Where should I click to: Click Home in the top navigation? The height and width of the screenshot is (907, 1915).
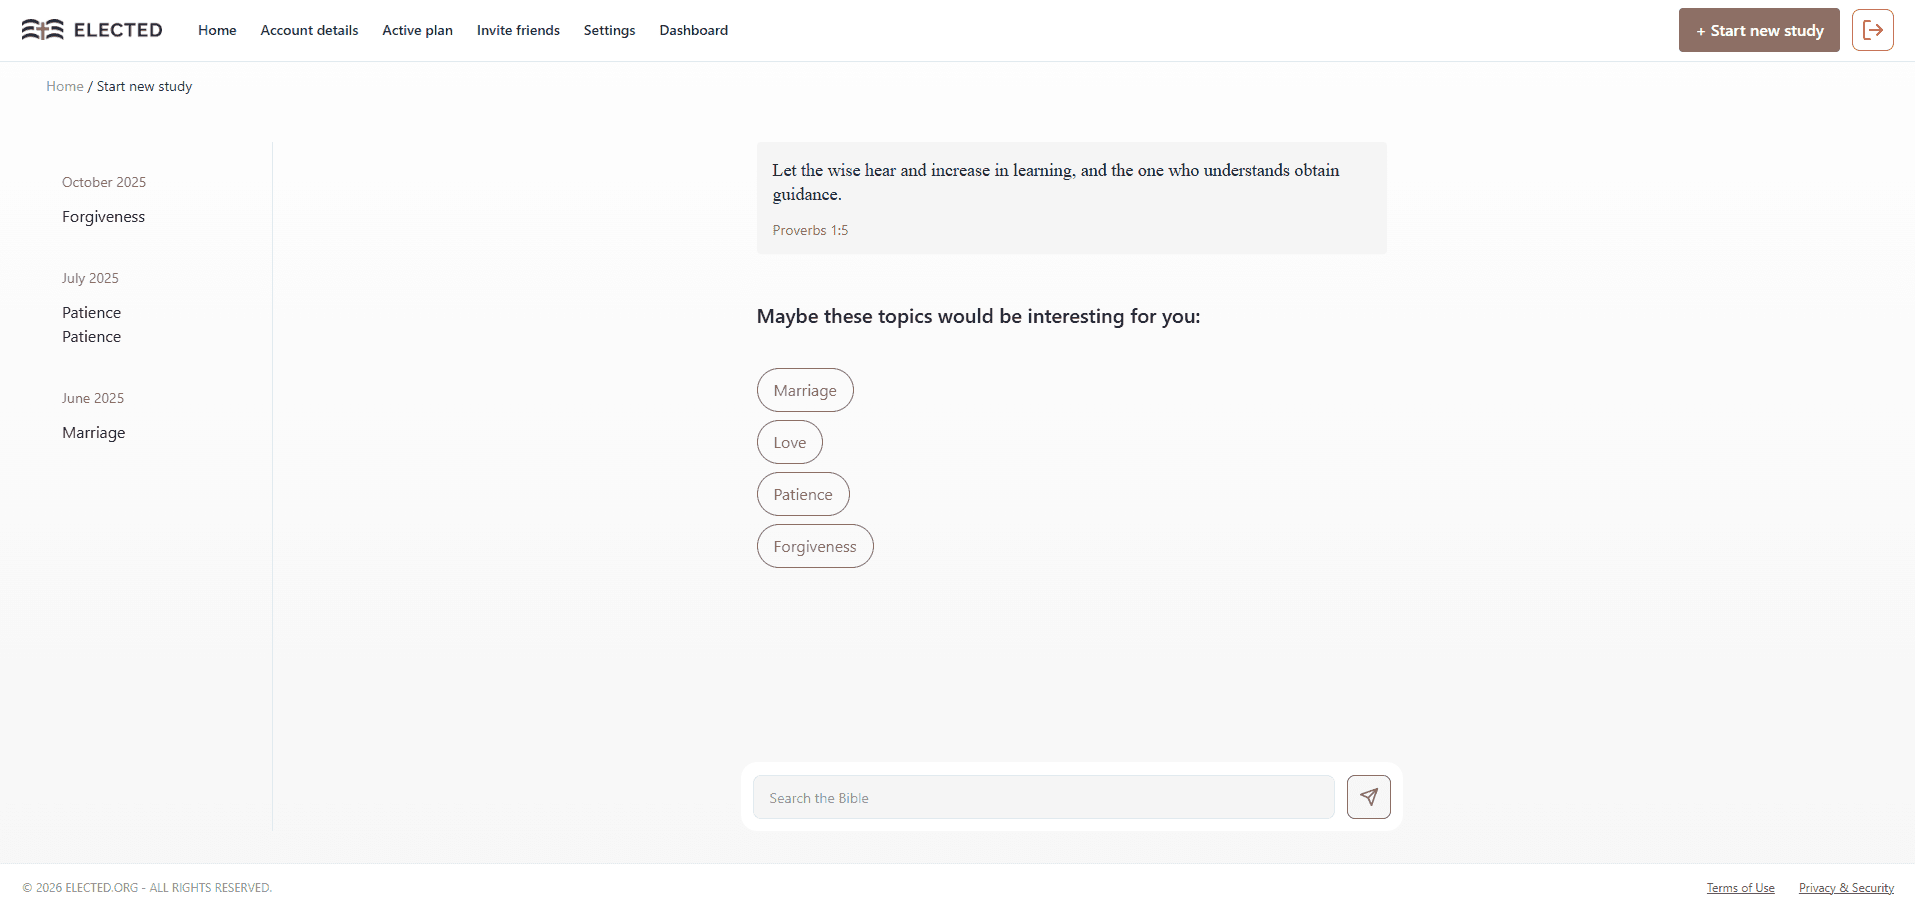point(217,30)
